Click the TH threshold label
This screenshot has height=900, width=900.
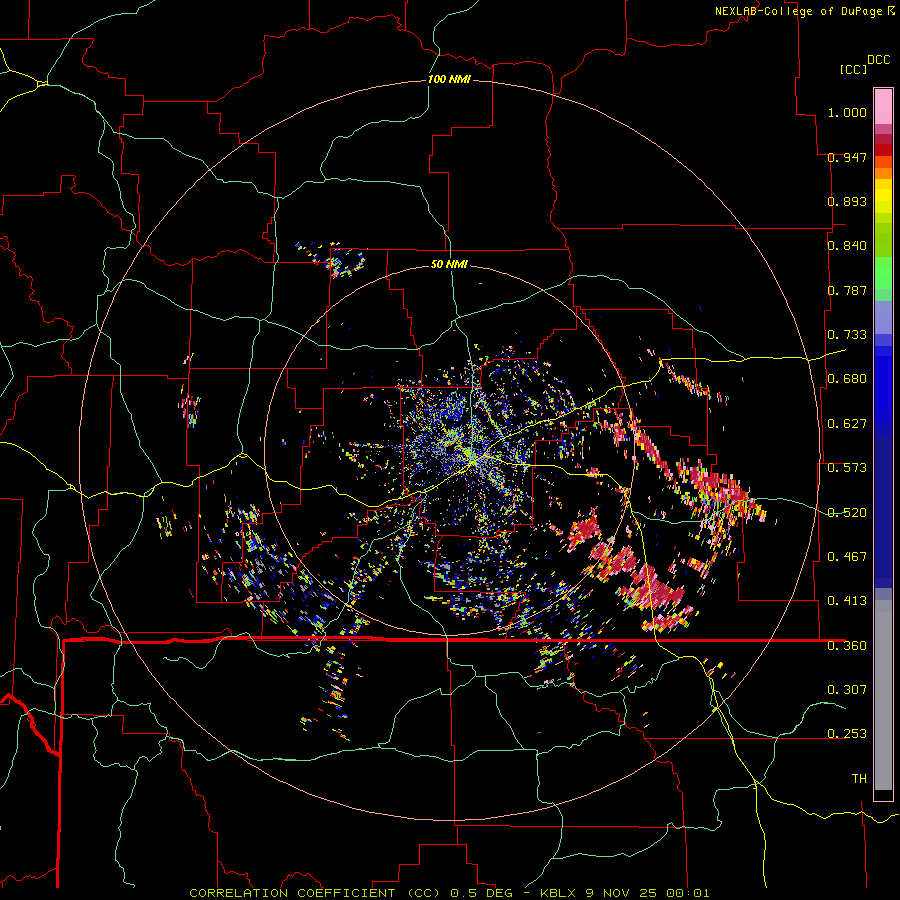tap(859, 779)
